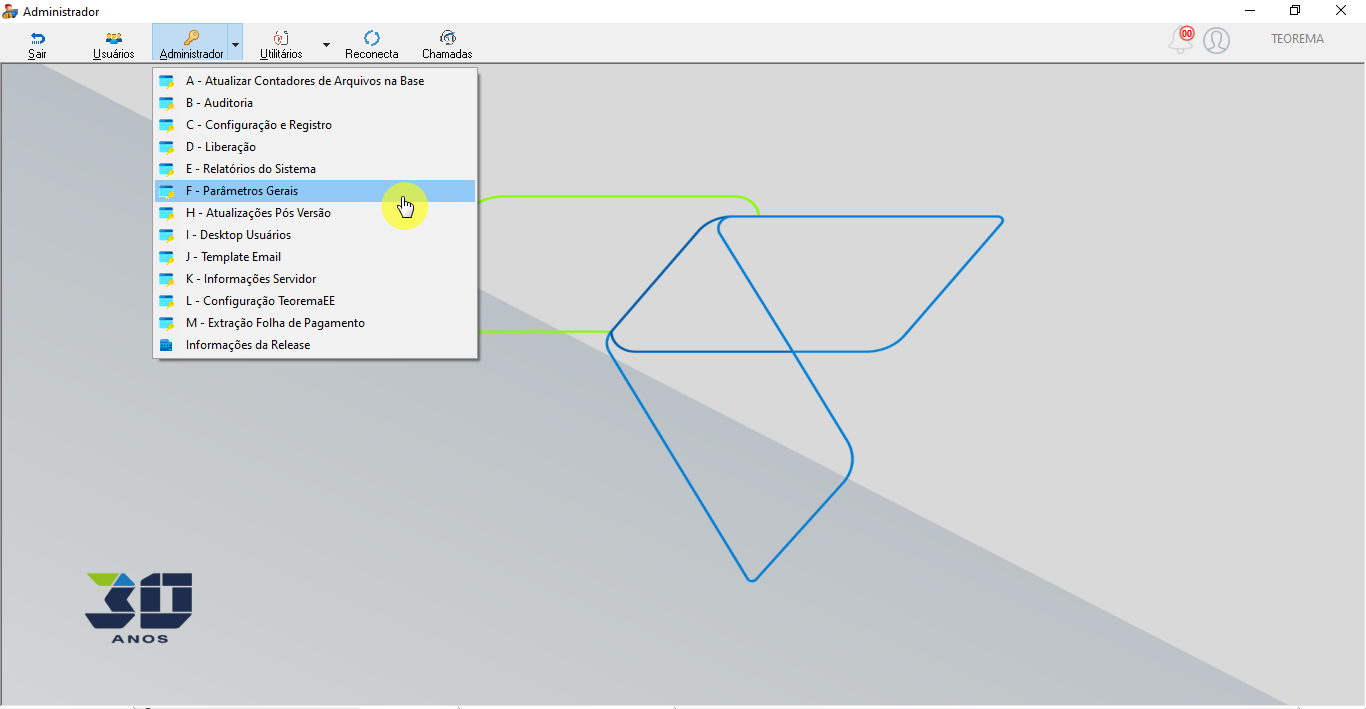
Task: Open Informações da Release entry
Action: [x=315, y=345]
